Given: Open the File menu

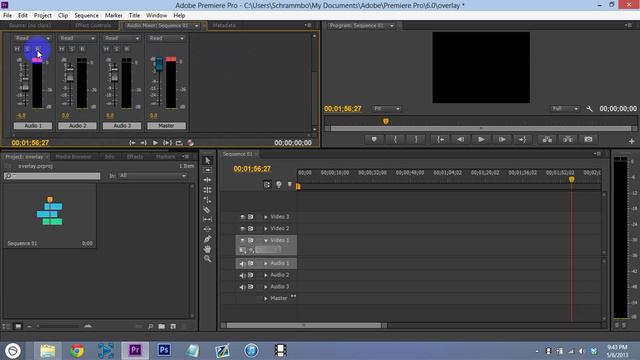Looking at the screenshot, I should point(7,16).
